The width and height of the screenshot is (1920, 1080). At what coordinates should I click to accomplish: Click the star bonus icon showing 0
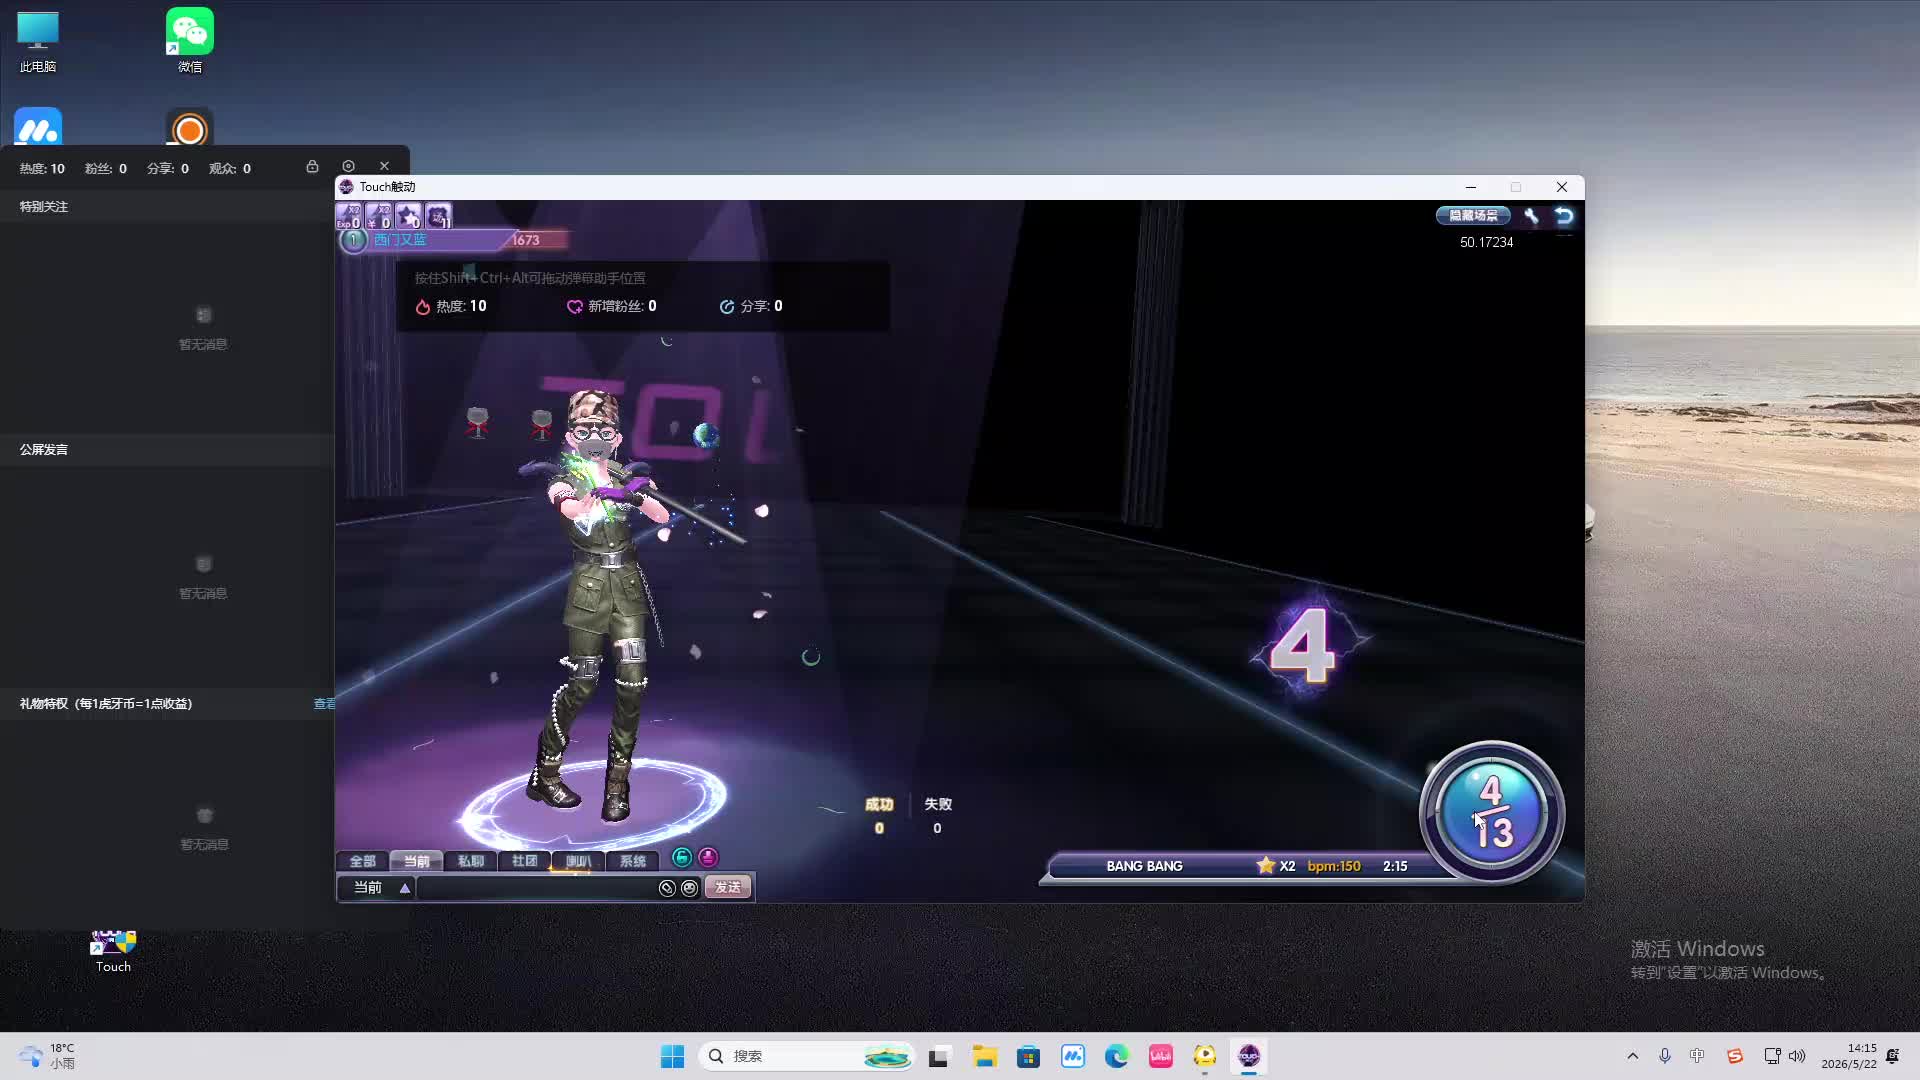pos(409,216)
